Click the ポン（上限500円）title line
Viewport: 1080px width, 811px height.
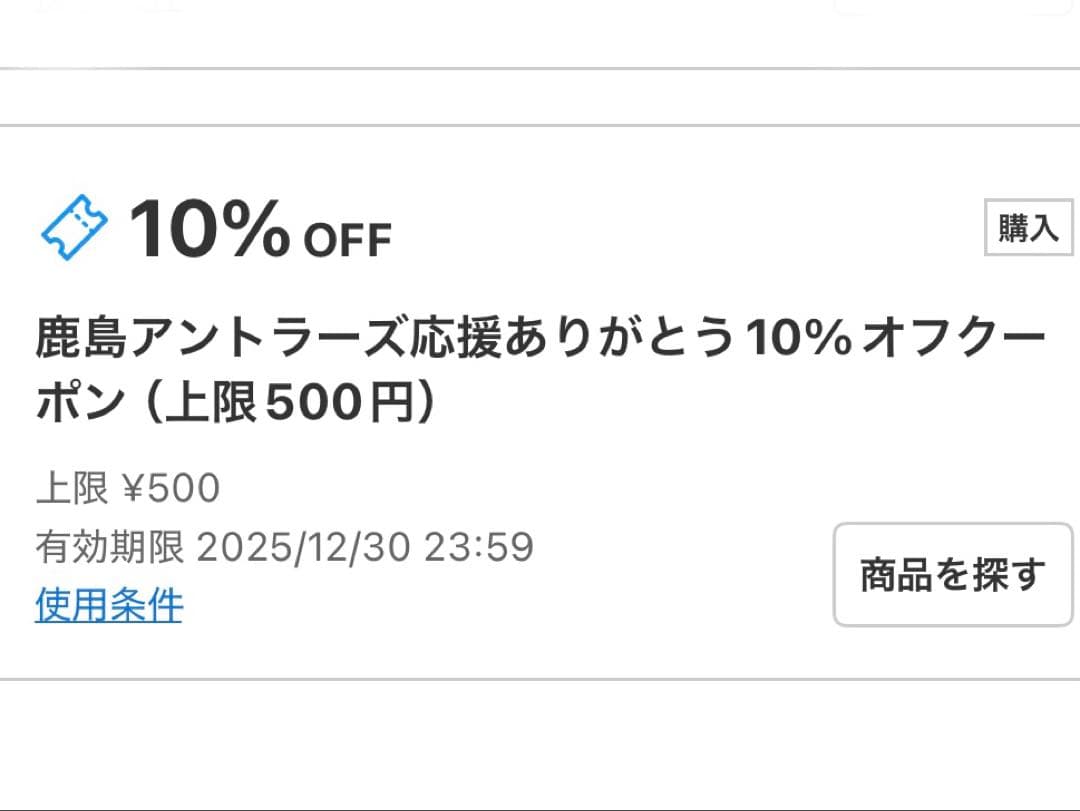tap(237, 403)
